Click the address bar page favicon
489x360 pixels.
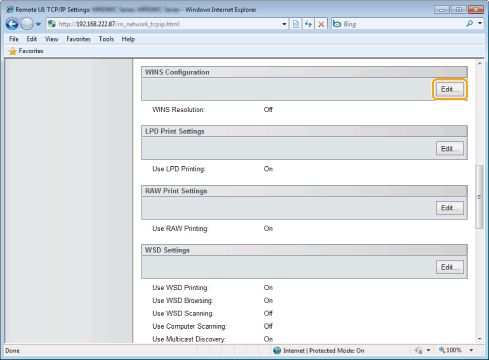(52, 24)
